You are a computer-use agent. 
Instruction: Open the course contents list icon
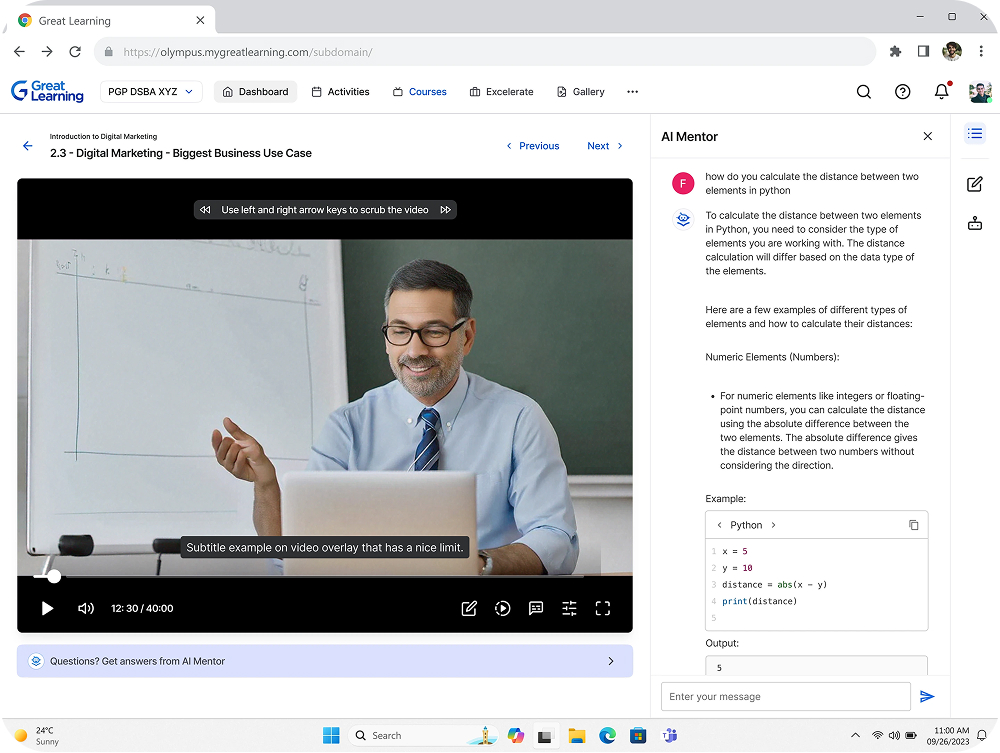975,134
